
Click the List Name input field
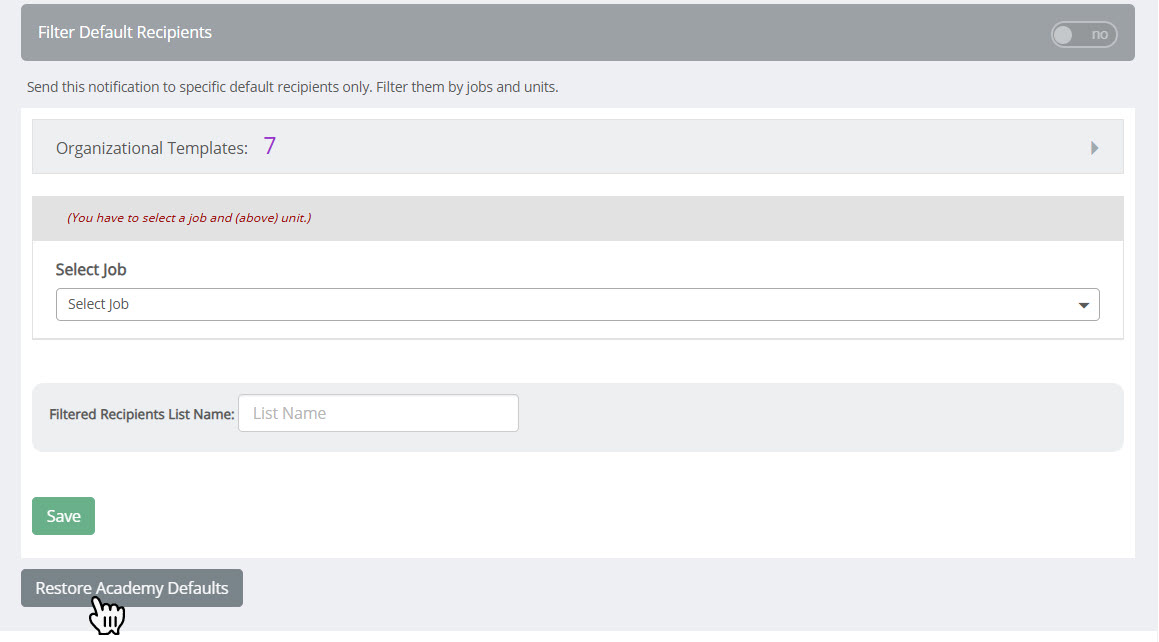click(378, 413)
